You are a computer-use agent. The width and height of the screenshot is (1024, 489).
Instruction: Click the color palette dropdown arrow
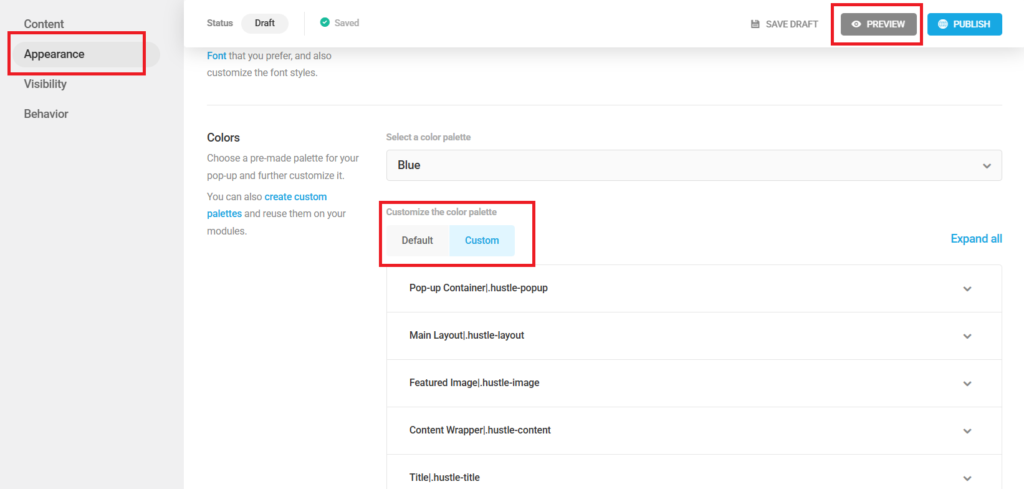tap(986, 166)
